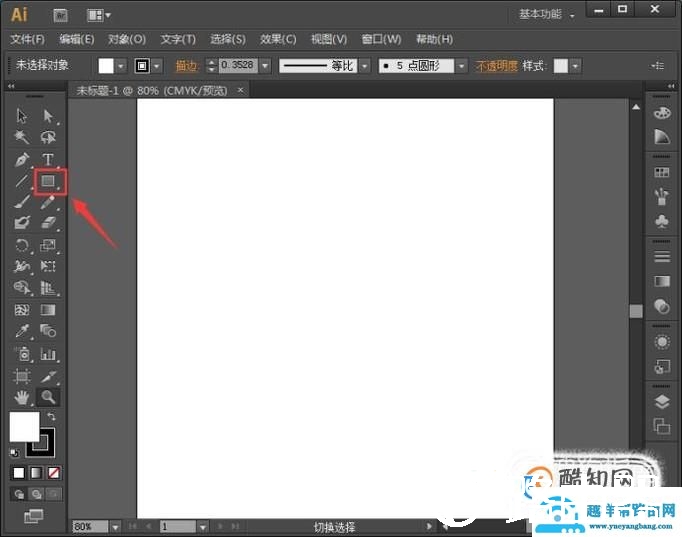Screen dimensions: 682x537
Task: Select the Rotate tool
Action: (x=22, y=245)
